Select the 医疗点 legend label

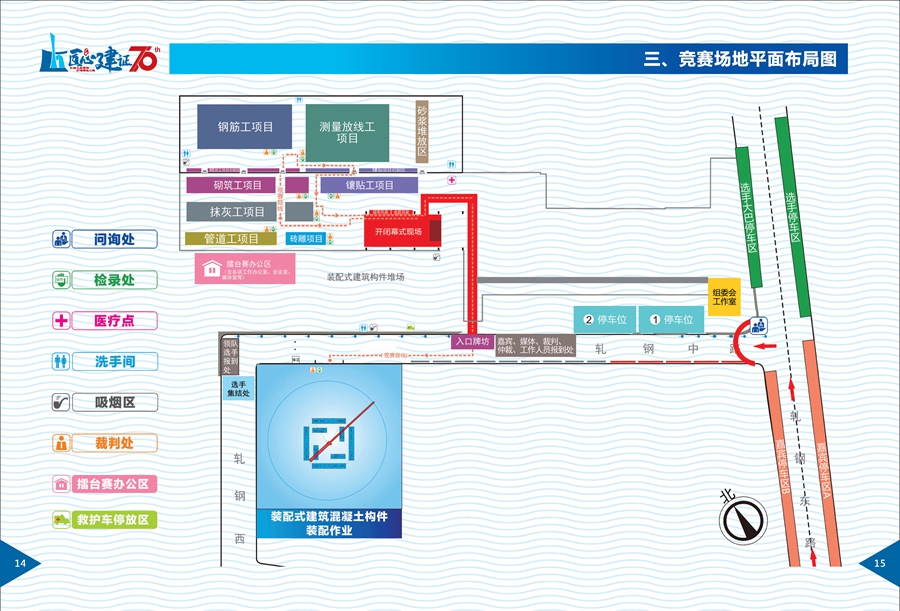[x=114, y=320]
